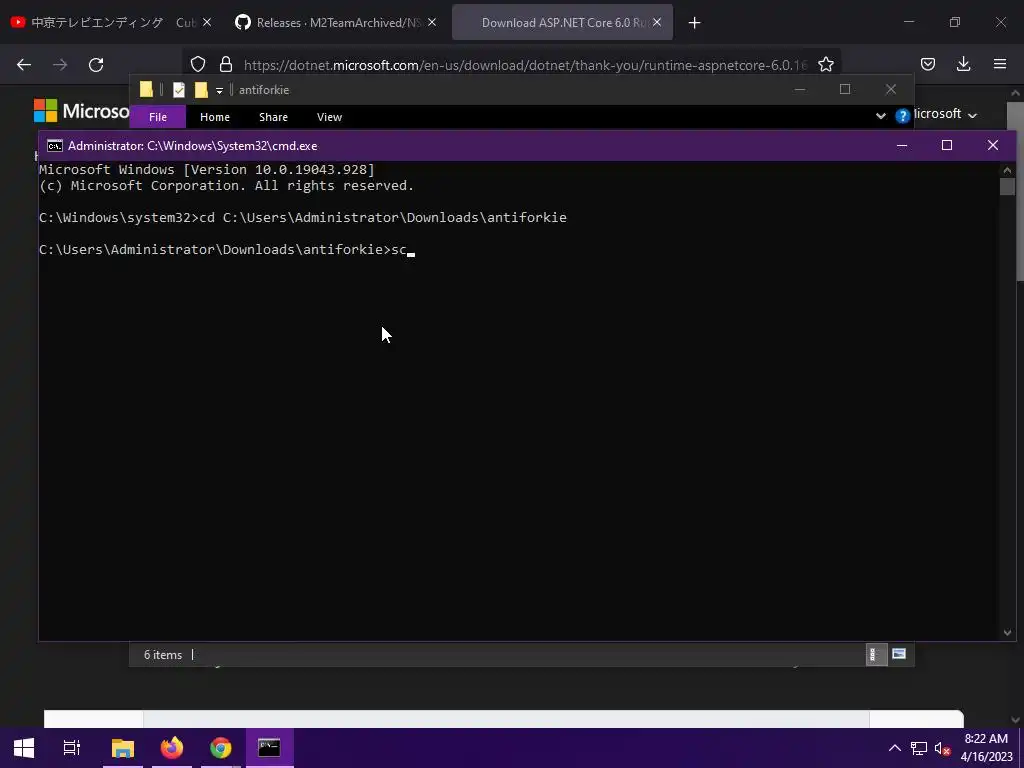Go back in Firefox browser
This screenshot has height=768, width=1024.
pyautogui.click(x=24, y=65)
